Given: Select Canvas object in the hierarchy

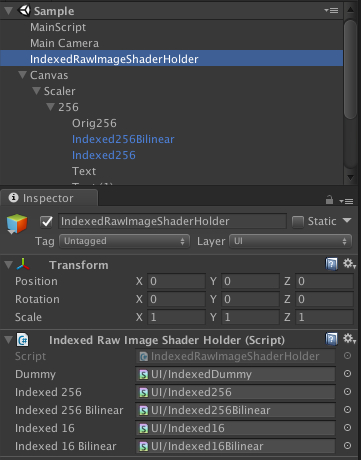Looking at the screenshot, I should (49, 75).
